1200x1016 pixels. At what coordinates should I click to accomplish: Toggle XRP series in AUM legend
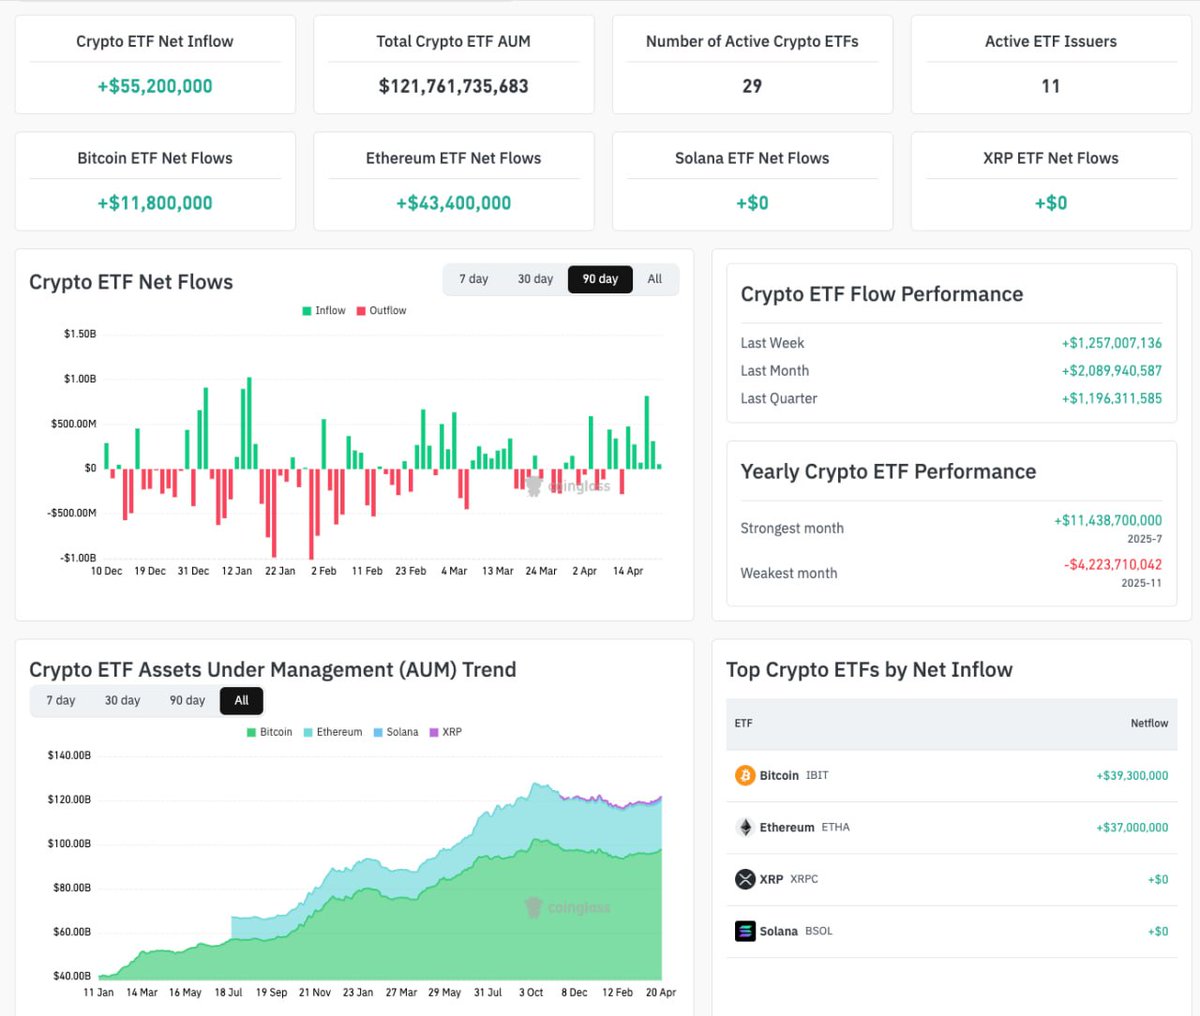434,732
